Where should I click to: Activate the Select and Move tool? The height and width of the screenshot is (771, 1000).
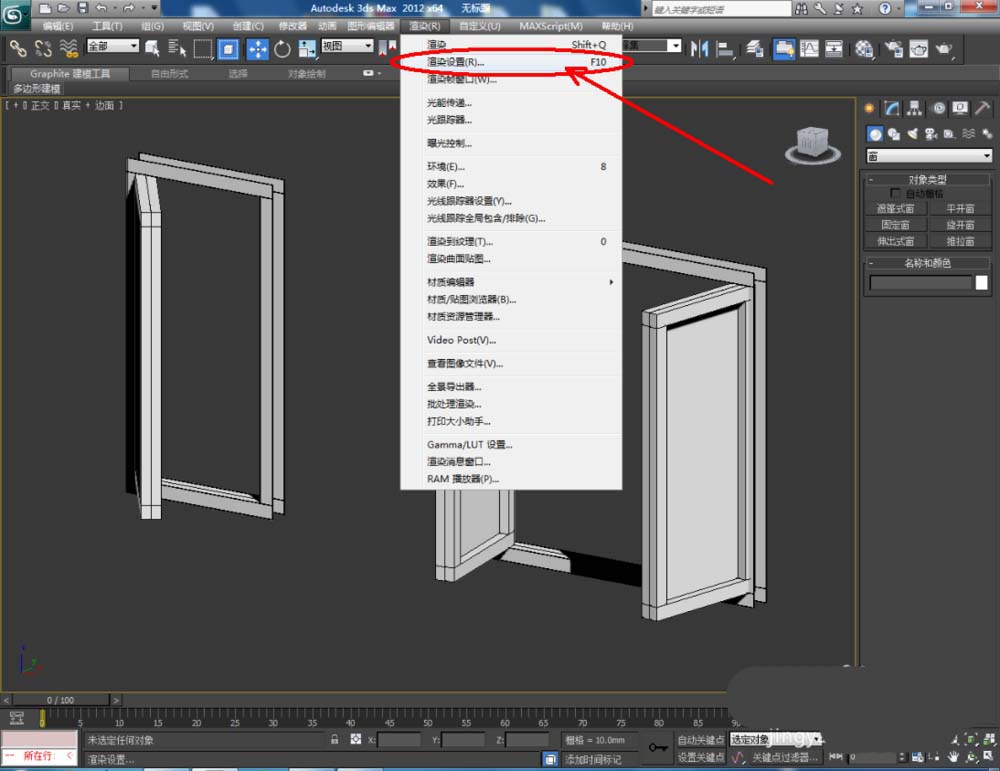(258, 48)
